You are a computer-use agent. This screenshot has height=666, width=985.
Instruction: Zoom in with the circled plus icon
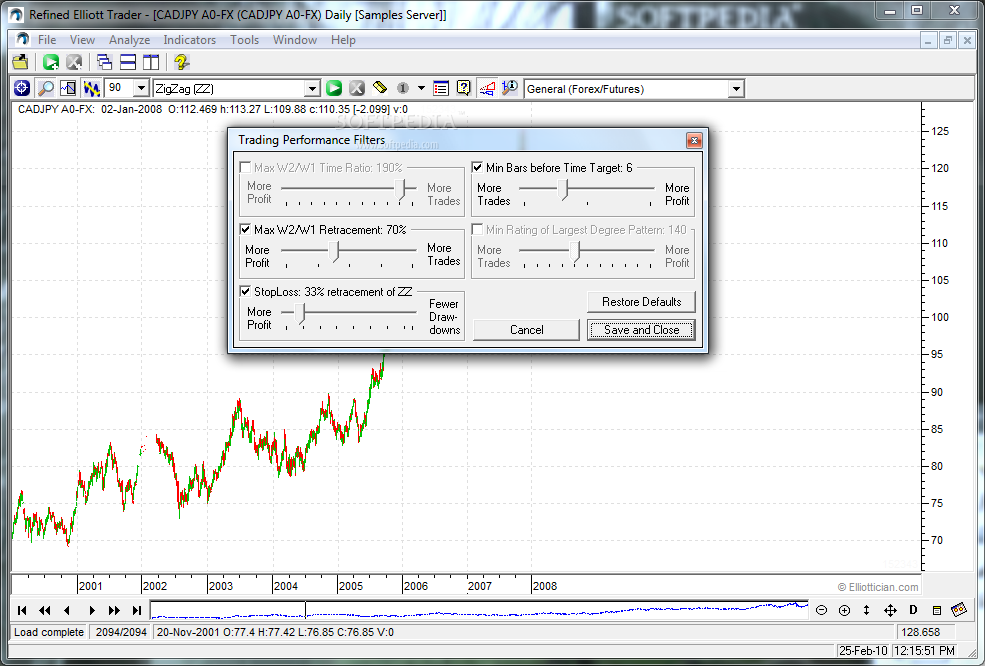click(x=844, y=610)
